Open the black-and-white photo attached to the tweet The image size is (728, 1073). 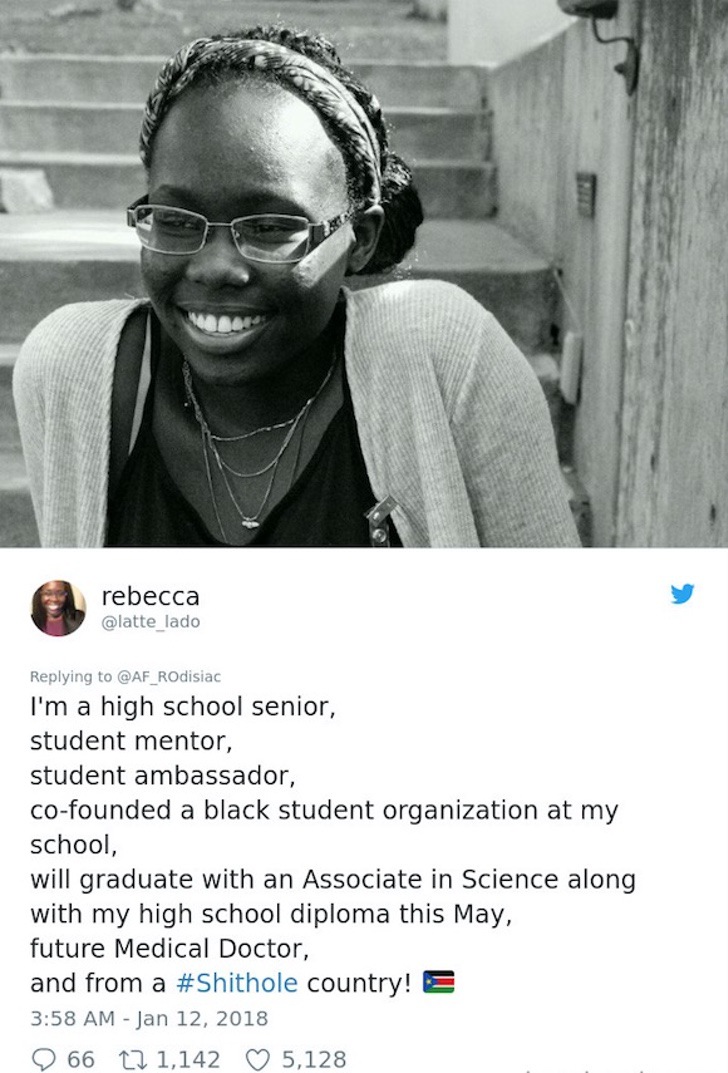click(364, 274)
